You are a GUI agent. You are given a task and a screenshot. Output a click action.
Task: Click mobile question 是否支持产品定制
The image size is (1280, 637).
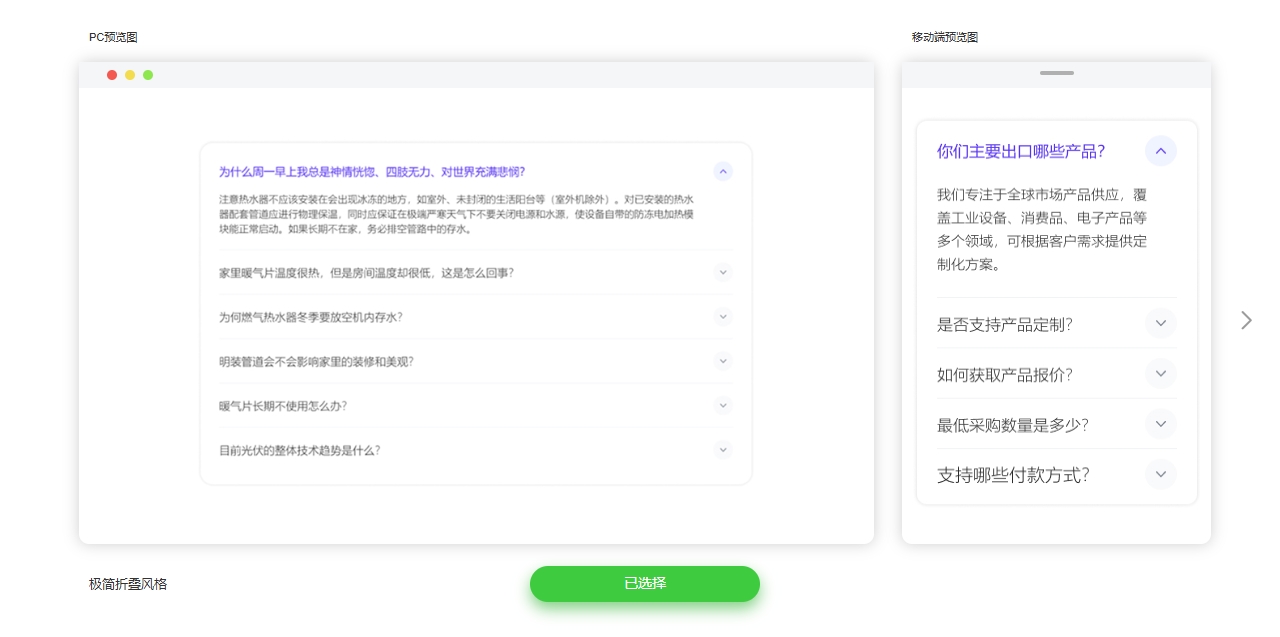1005,324
